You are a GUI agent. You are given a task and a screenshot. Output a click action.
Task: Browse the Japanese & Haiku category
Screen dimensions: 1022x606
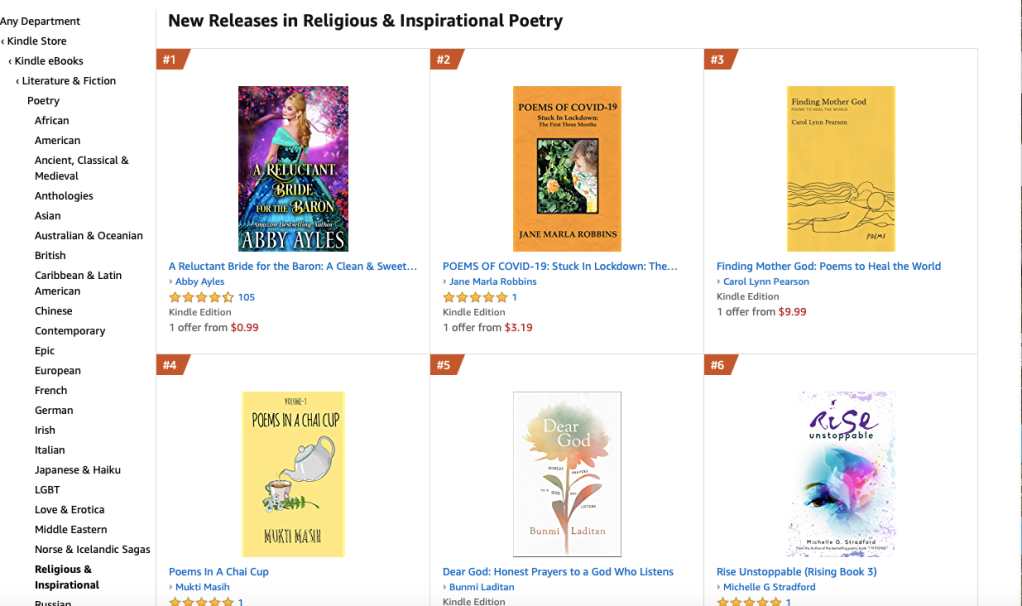(78, 470)
